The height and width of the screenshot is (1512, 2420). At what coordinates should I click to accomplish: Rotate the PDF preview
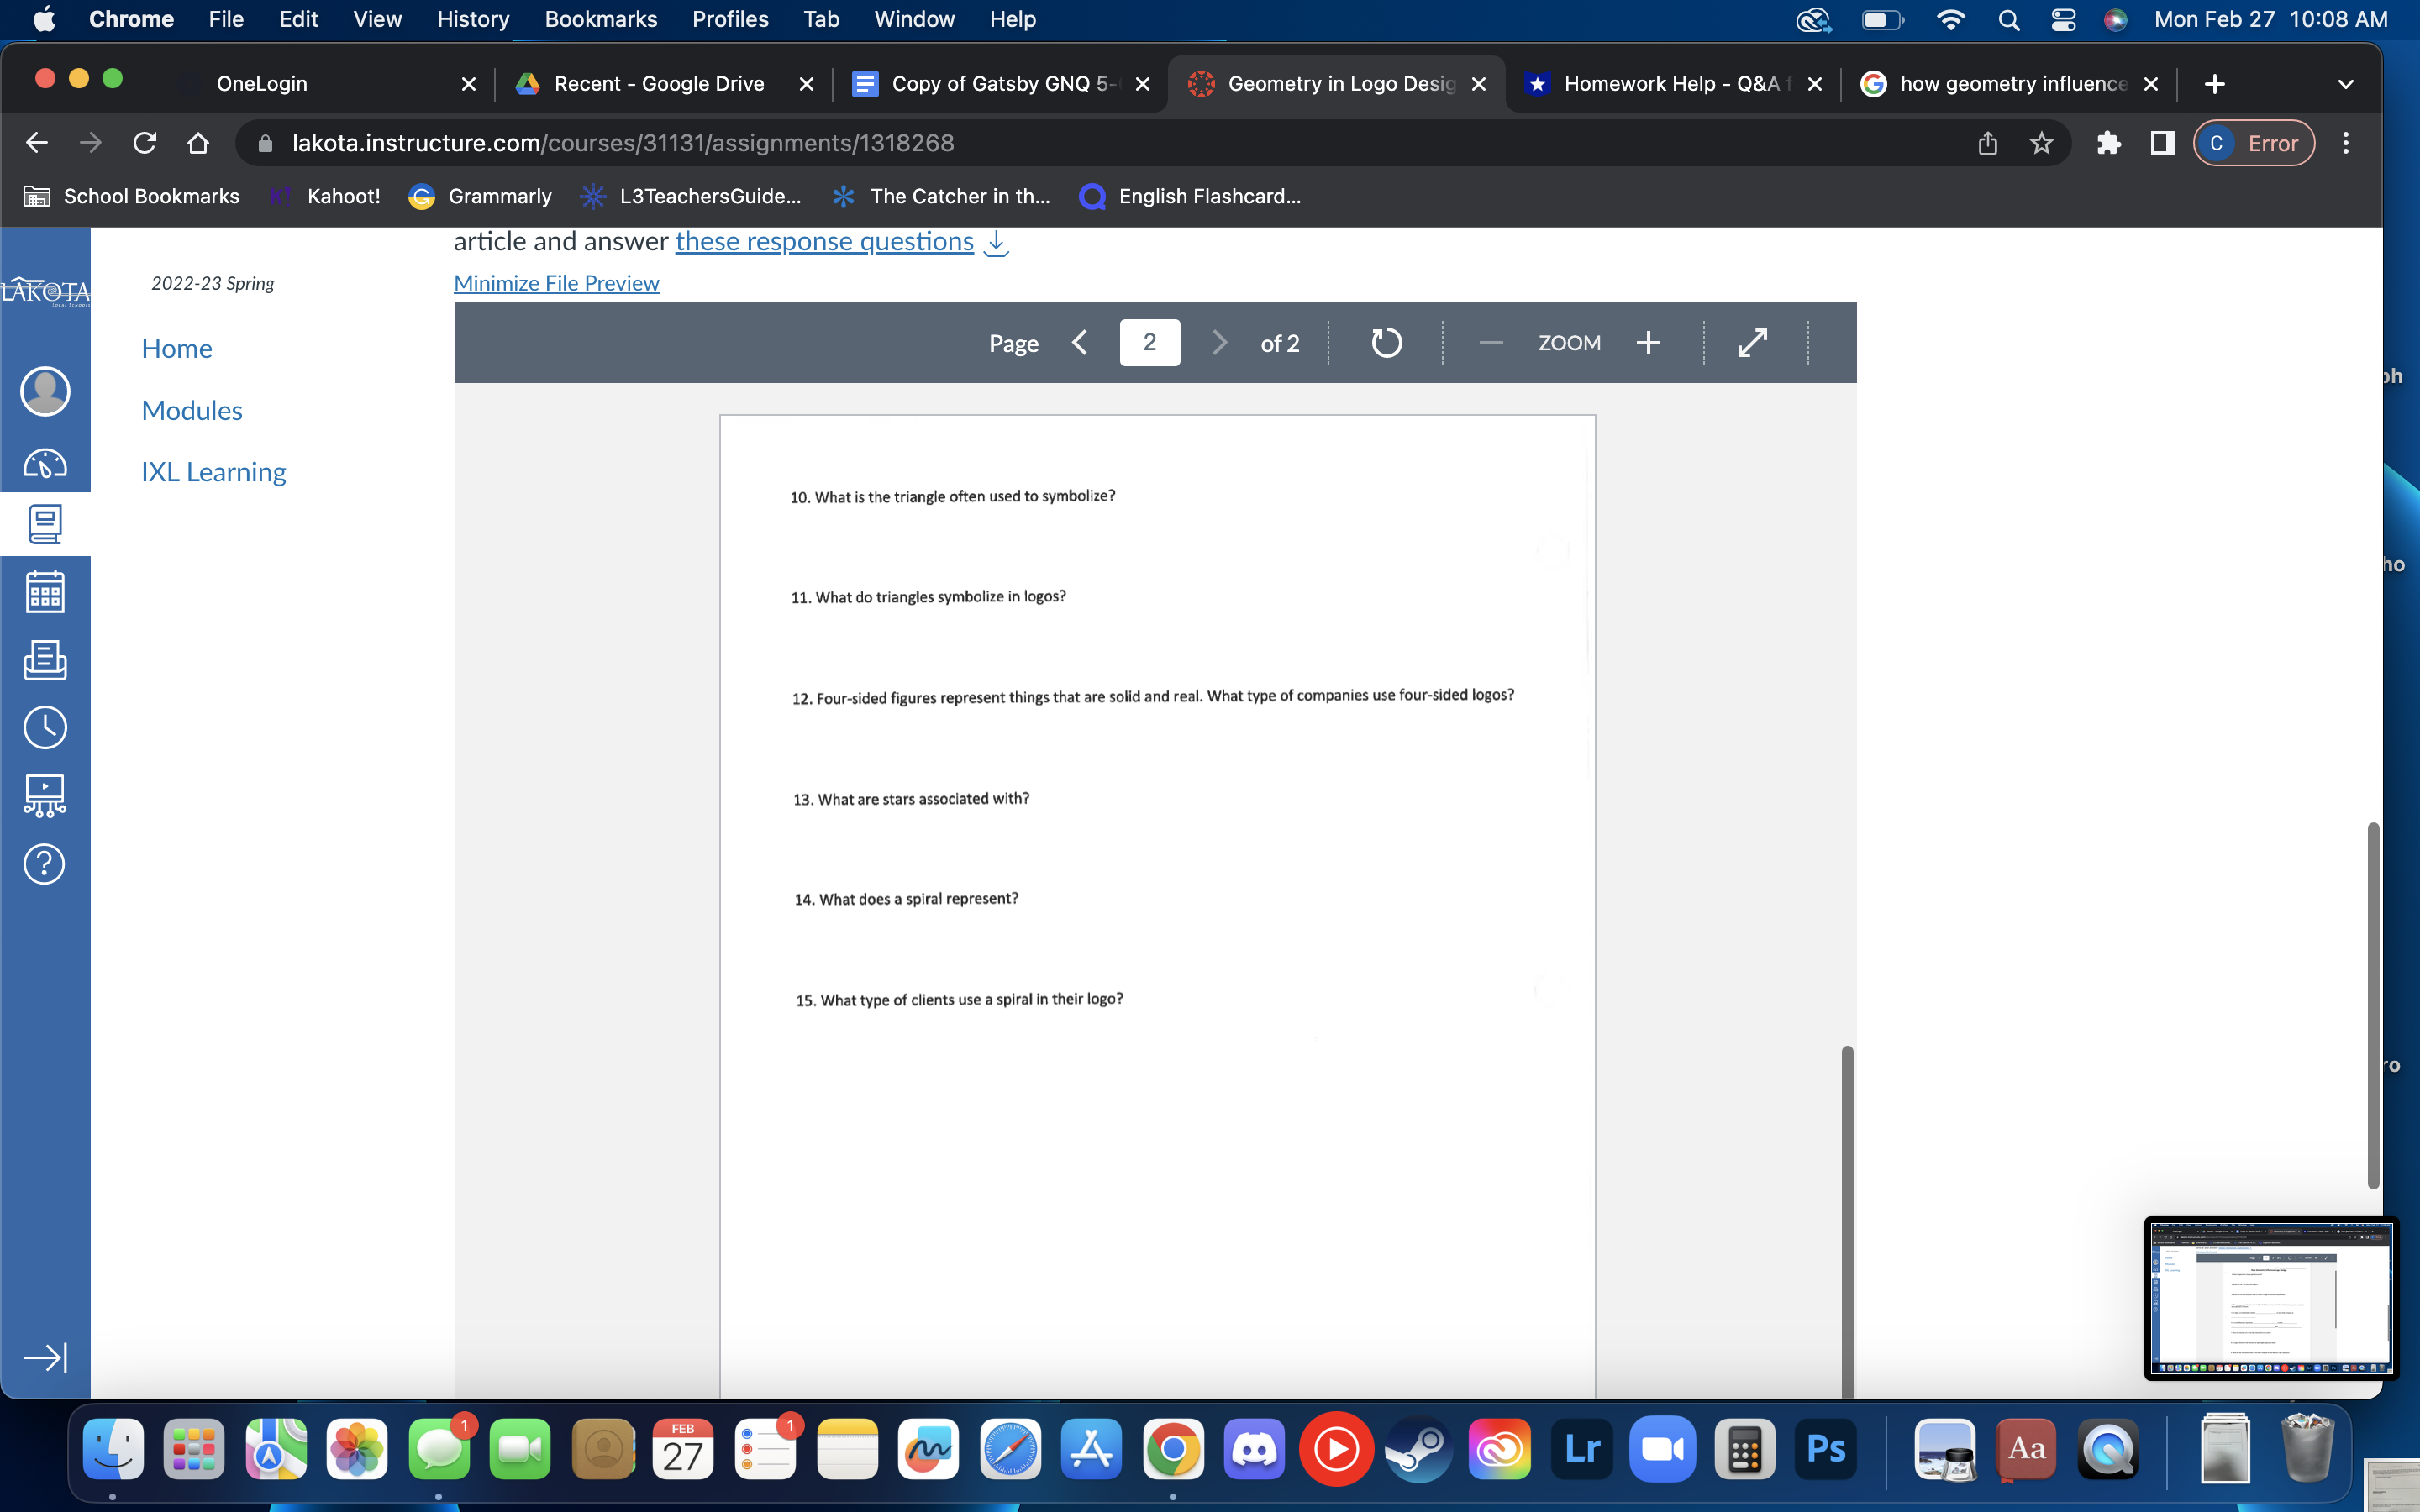(x=1386, y=342)
